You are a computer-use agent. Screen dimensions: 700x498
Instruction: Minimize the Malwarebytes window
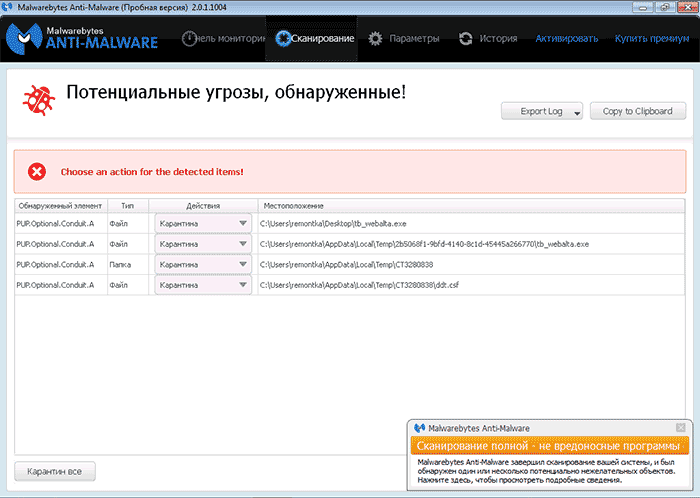point(643,7)
